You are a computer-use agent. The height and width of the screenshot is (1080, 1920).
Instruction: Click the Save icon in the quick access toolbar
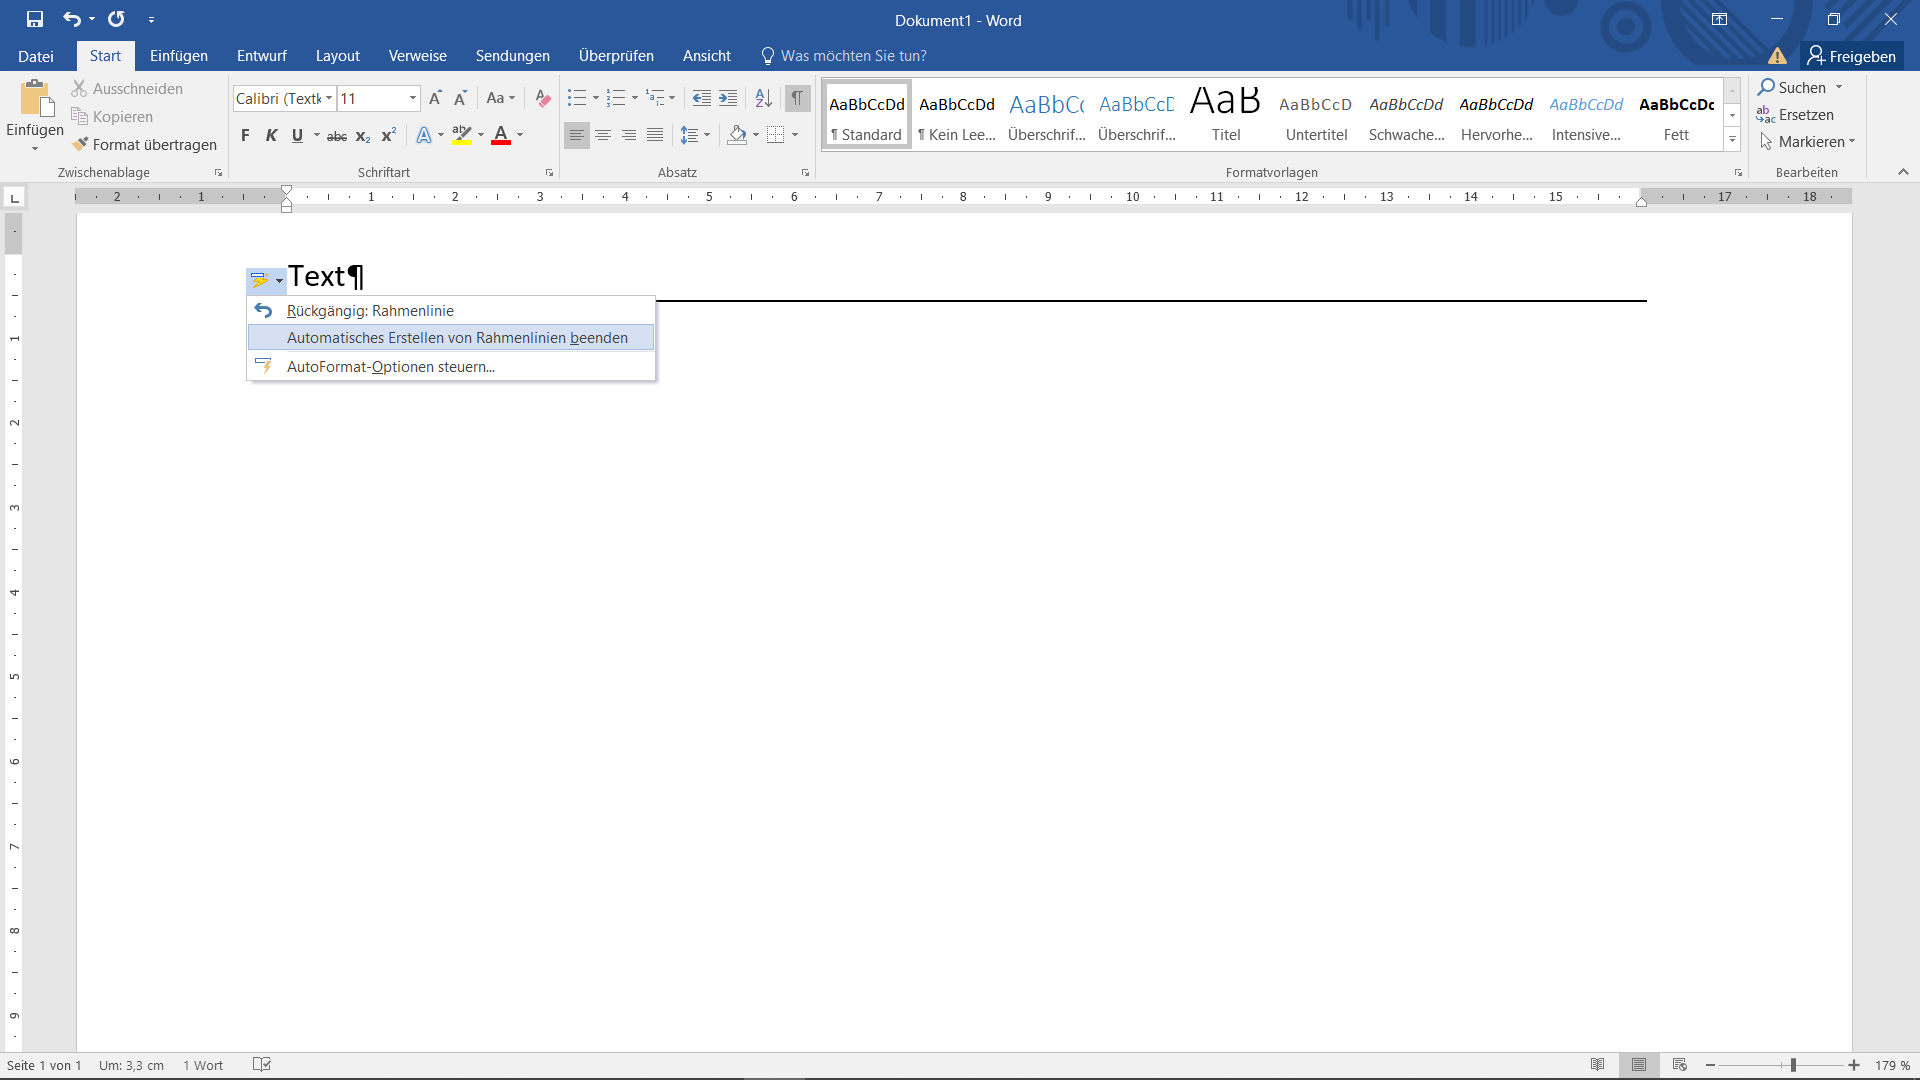click(x=35, y=19)
